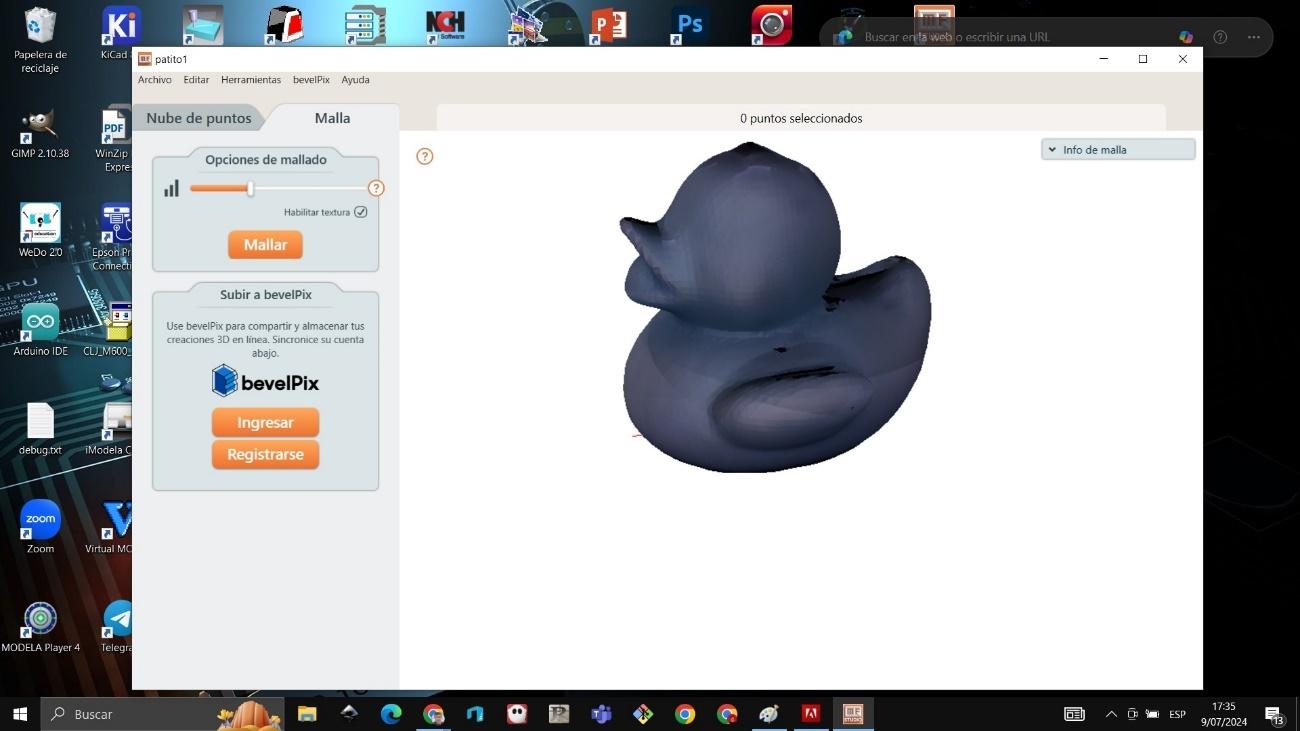
Task: Open the Herramientas menu
Action: 251,80
